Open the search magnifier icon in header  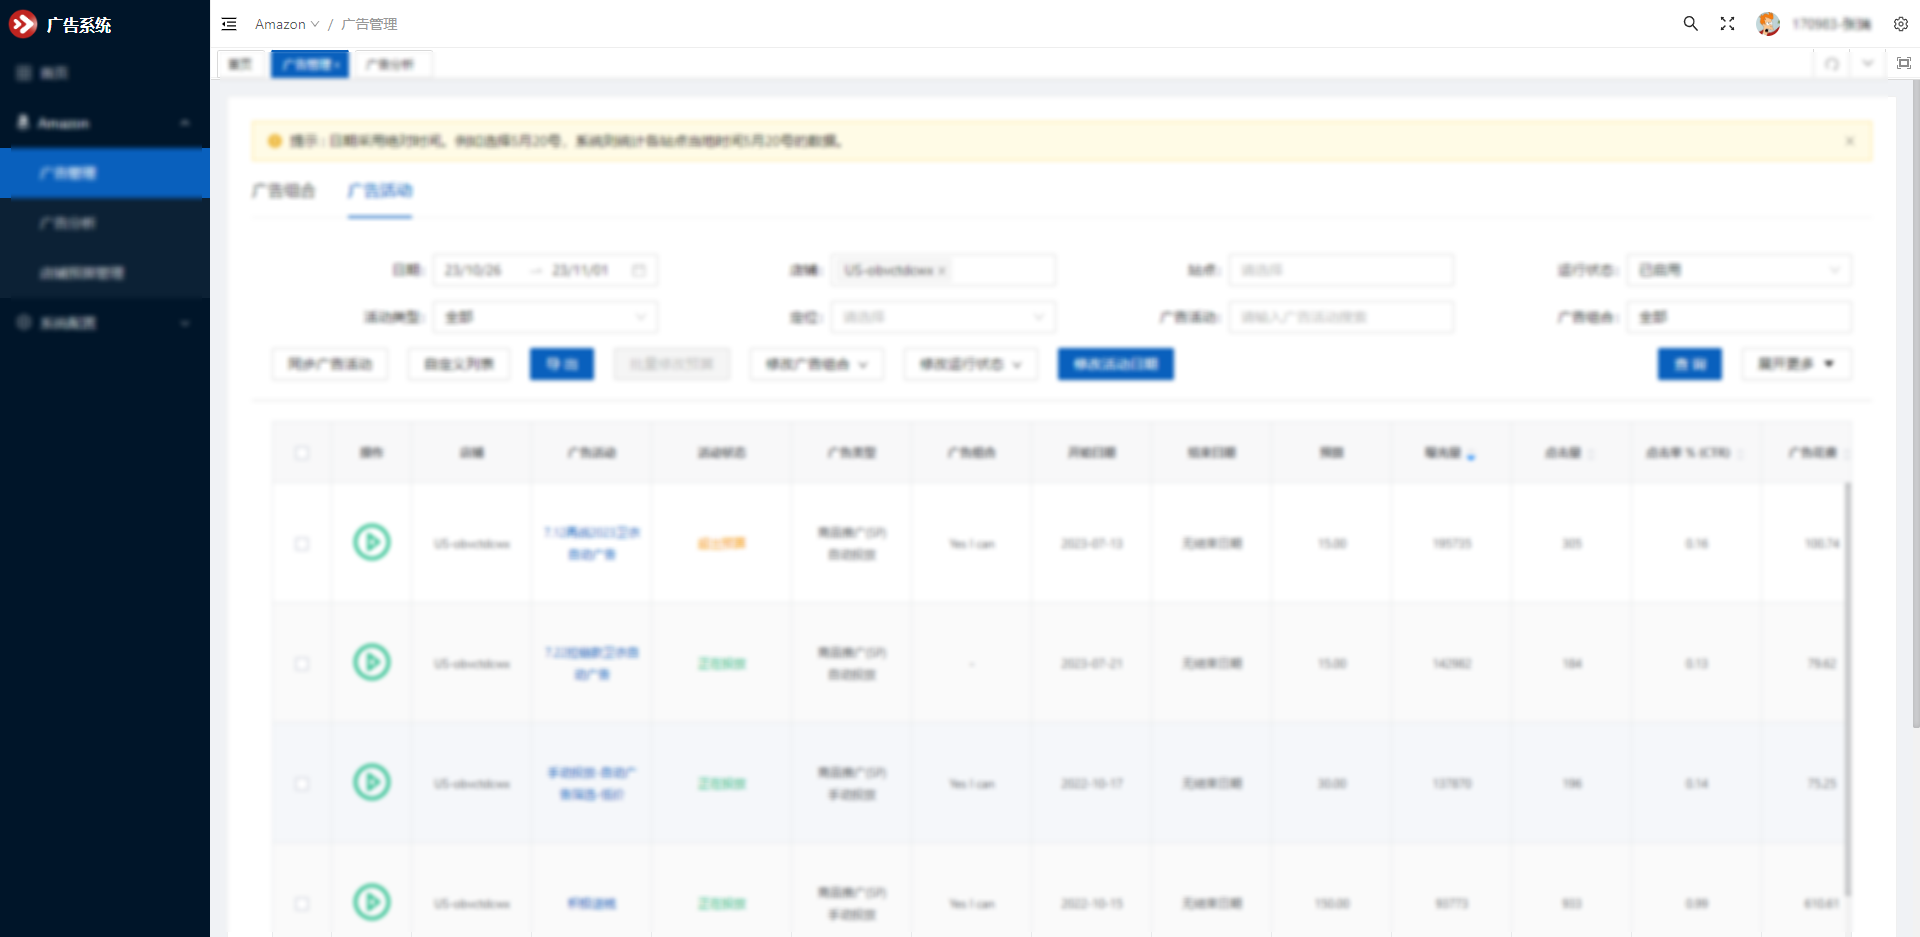point(1690,24)
